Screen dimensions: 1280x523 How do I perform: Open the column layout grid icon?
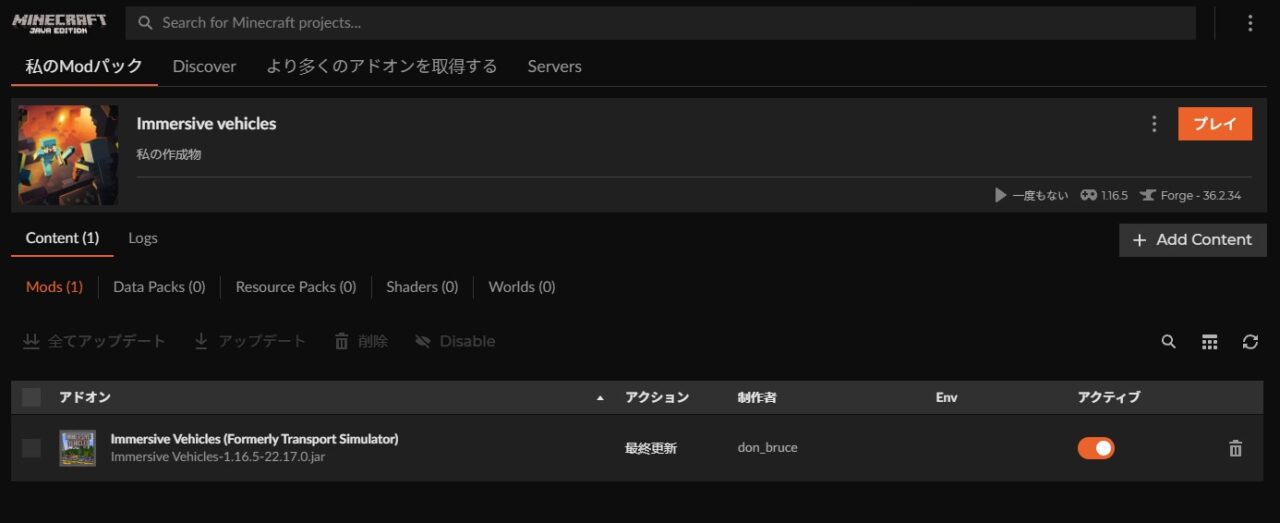click(x=1210, y=342)
